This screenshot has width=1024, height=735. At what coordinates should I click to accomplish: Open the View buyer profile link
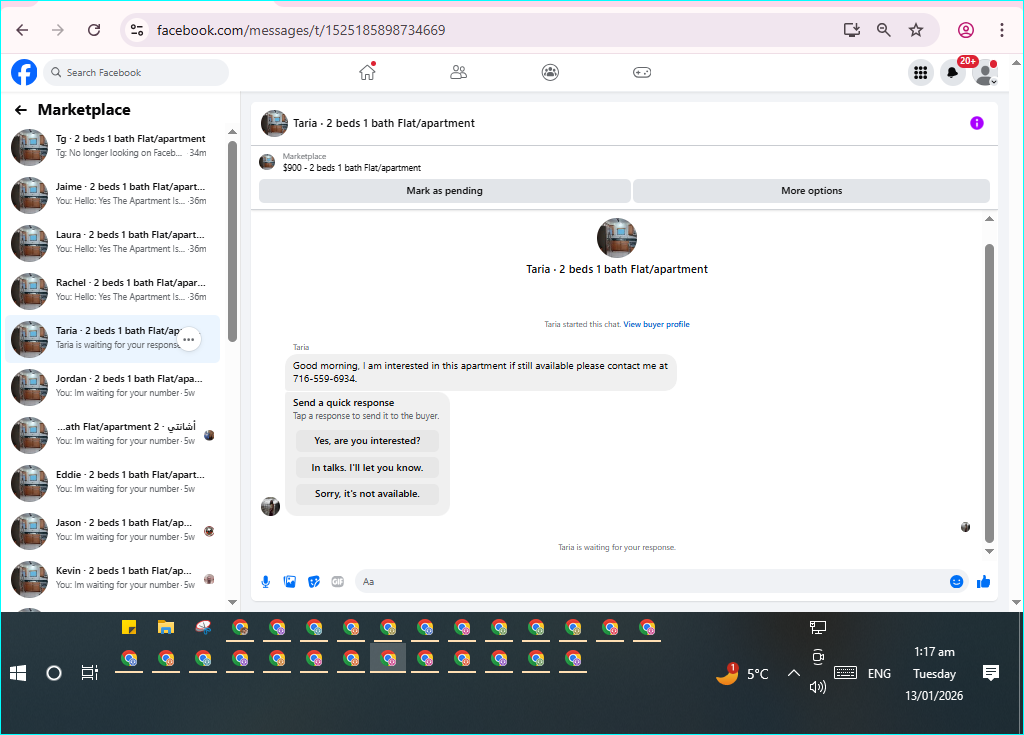point(656,324)
